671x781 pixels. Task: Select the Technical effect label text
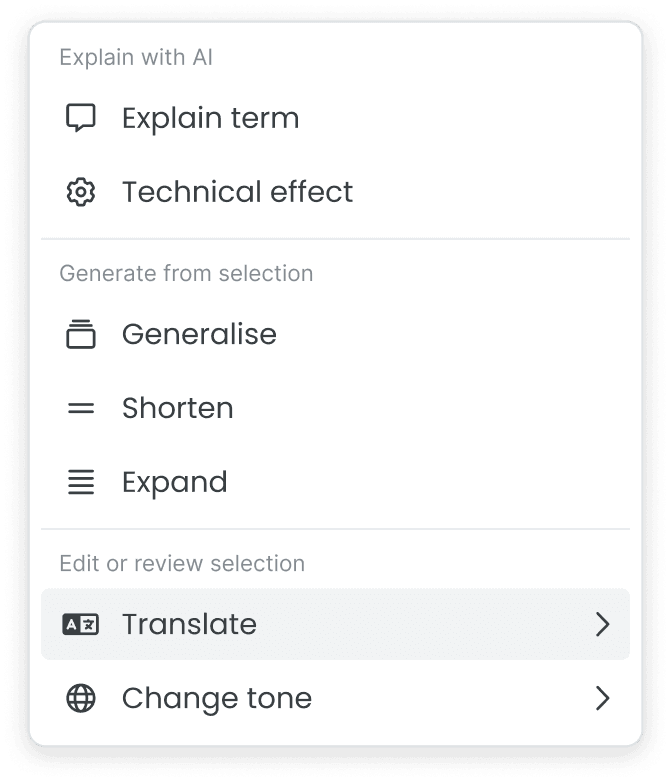coord(237,192)
